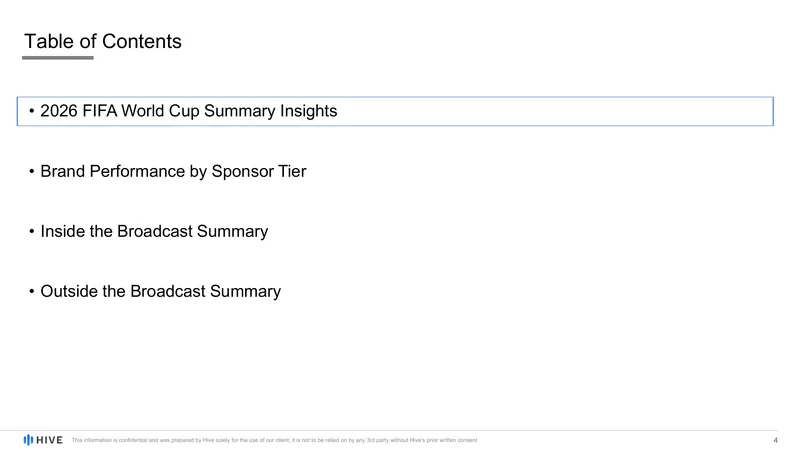Select the bullet before Outside the Broadcast
800x450 pixels.
tap(32, 291)
